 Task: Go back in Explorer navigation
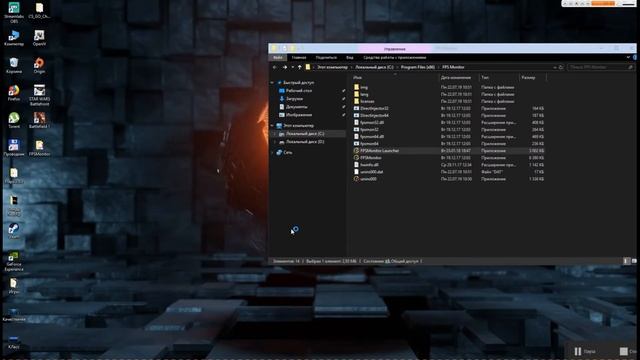click(x=275, y=67)
